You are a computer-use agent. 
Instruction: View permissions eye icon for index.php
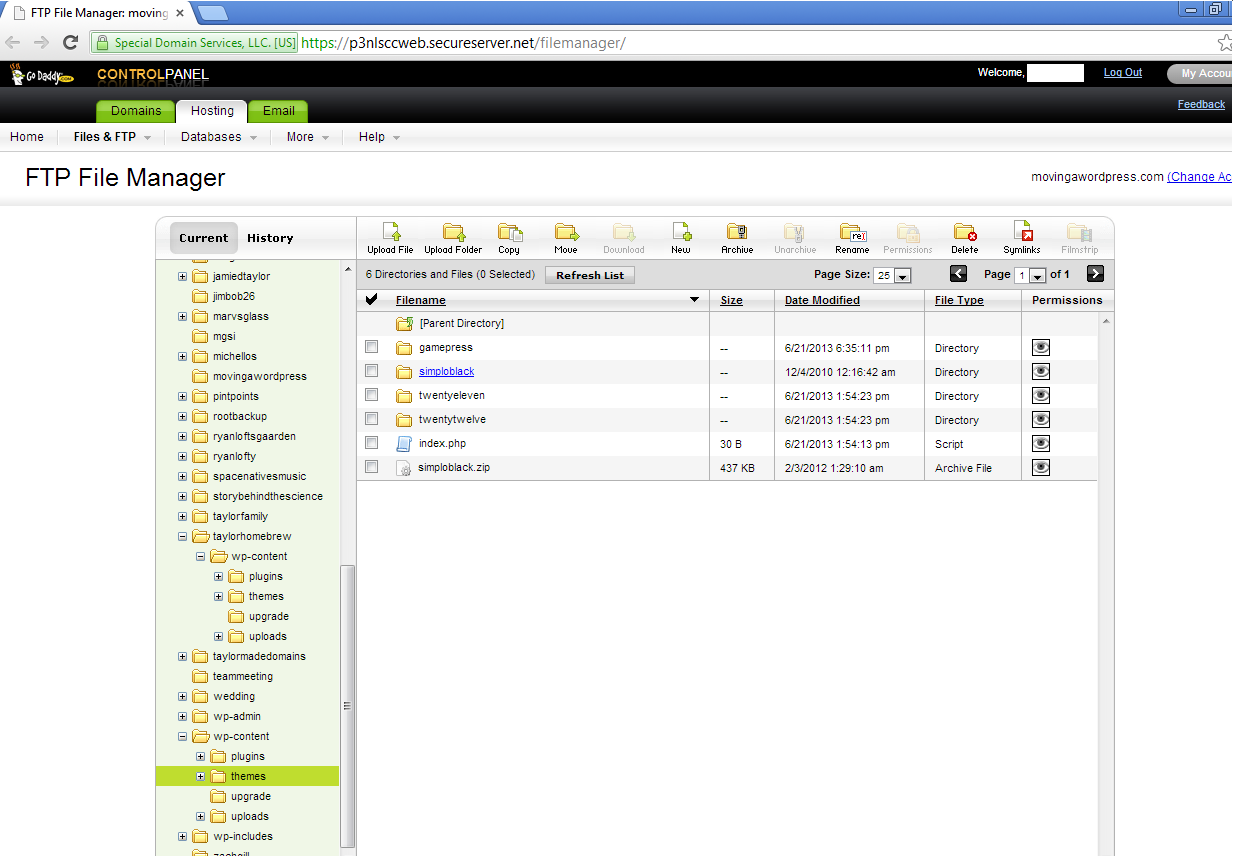(x=1041, y=444)
